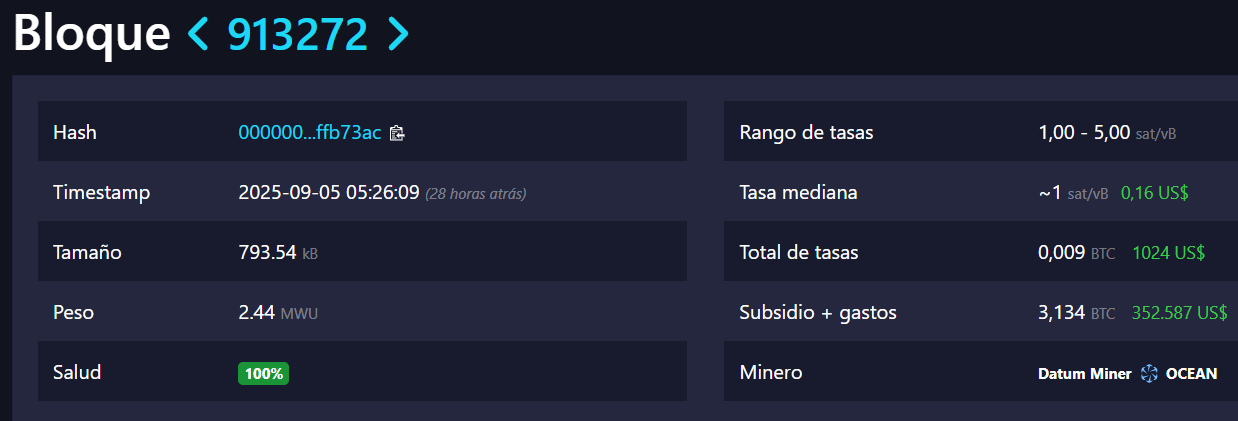The image size is (1238, 421).
Task: Click the '28 horas atrás' relative time
Action: 476,194
